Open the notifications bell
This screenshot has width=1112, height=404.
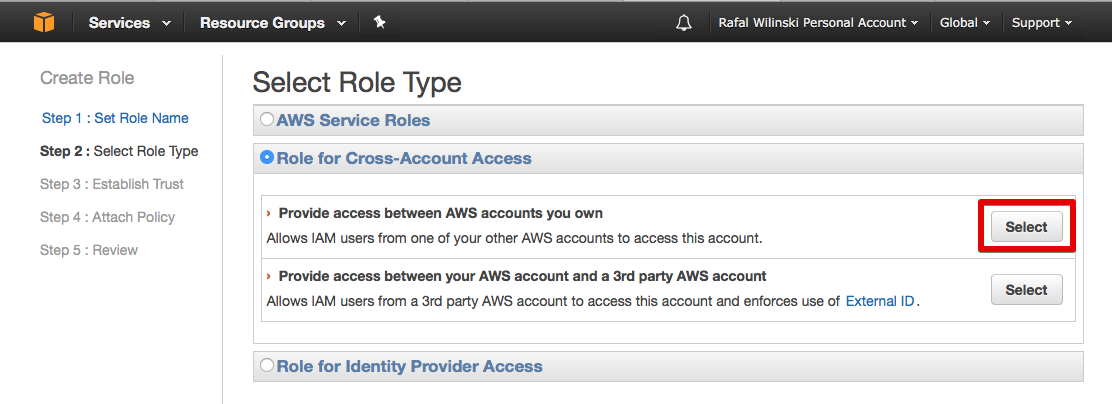point(684,22)
